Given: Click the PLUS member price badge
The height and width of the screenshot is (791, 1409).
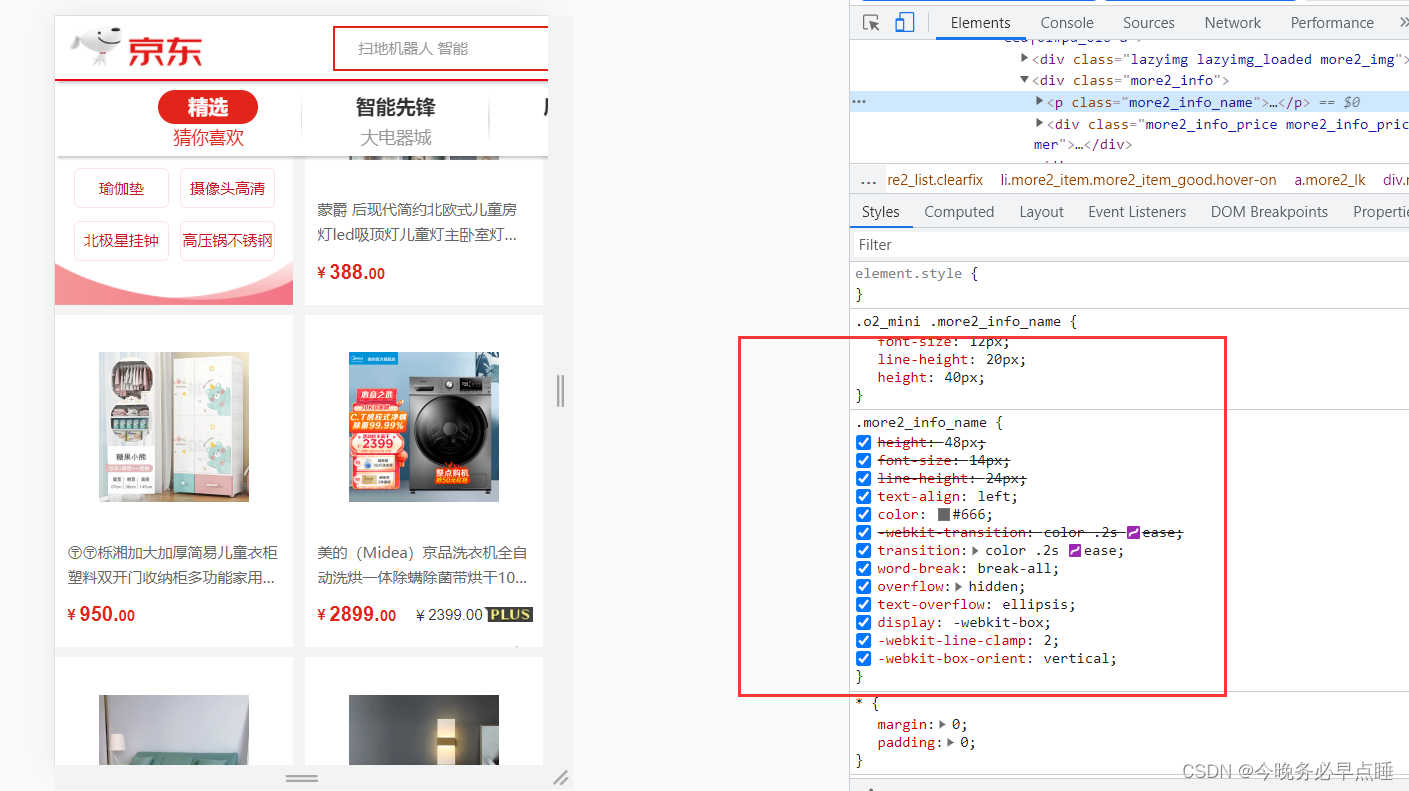Looking at the screenshot, I should click(x=510, y=615).
